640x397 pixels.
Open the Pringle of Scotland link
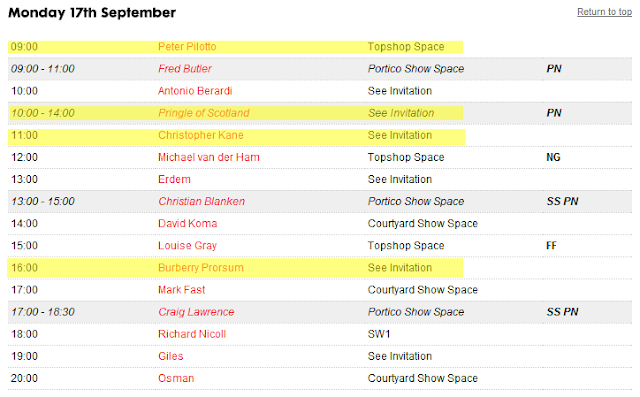(204, 113)
